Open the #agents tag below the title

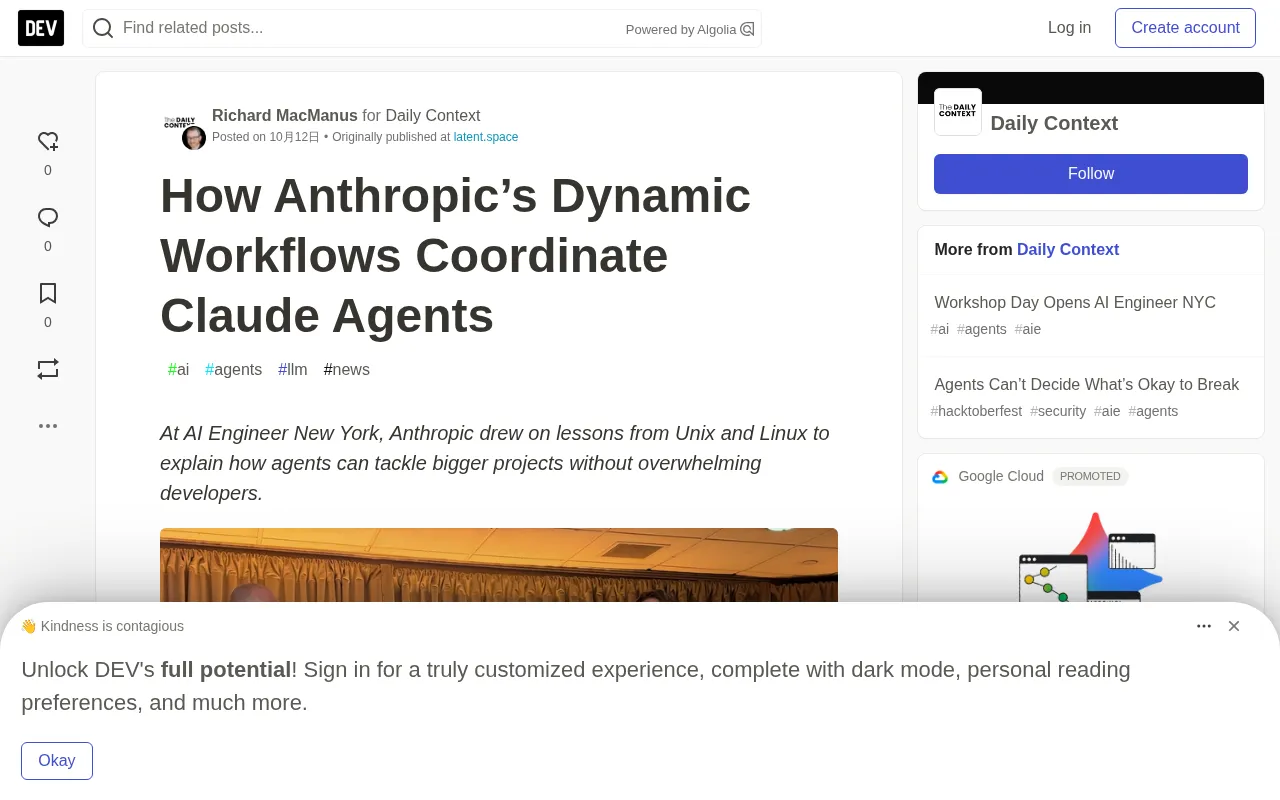pos(234,370)
